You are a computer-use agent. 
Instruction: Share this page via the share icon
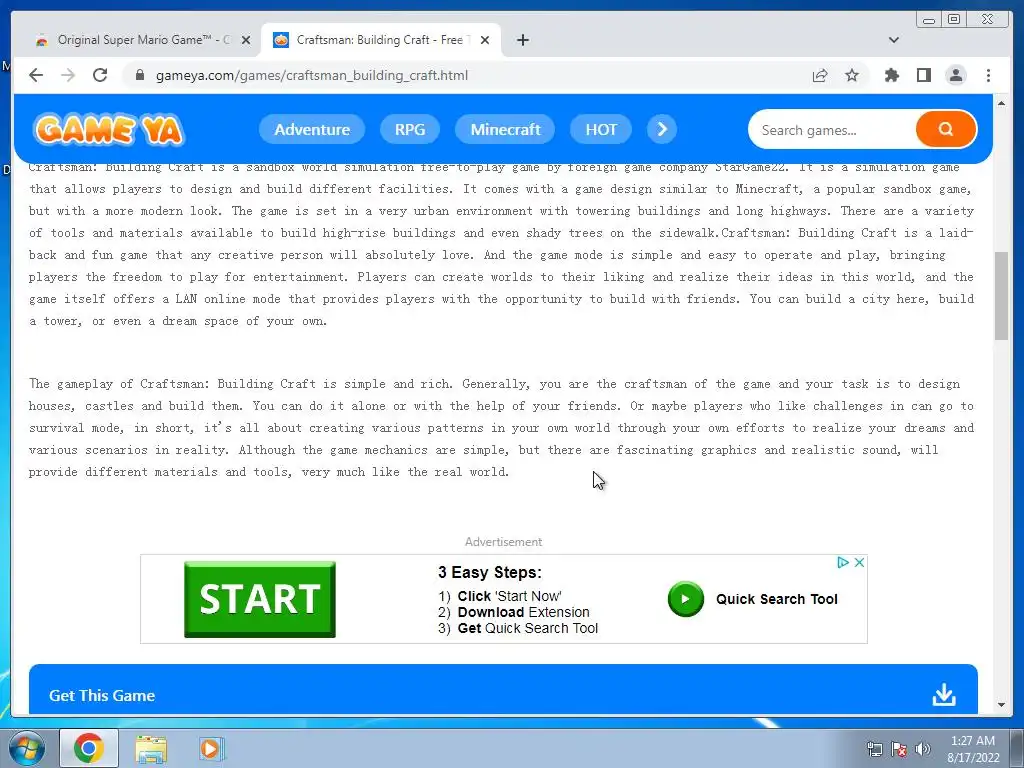pyautogui.click(x=820, y=75)
